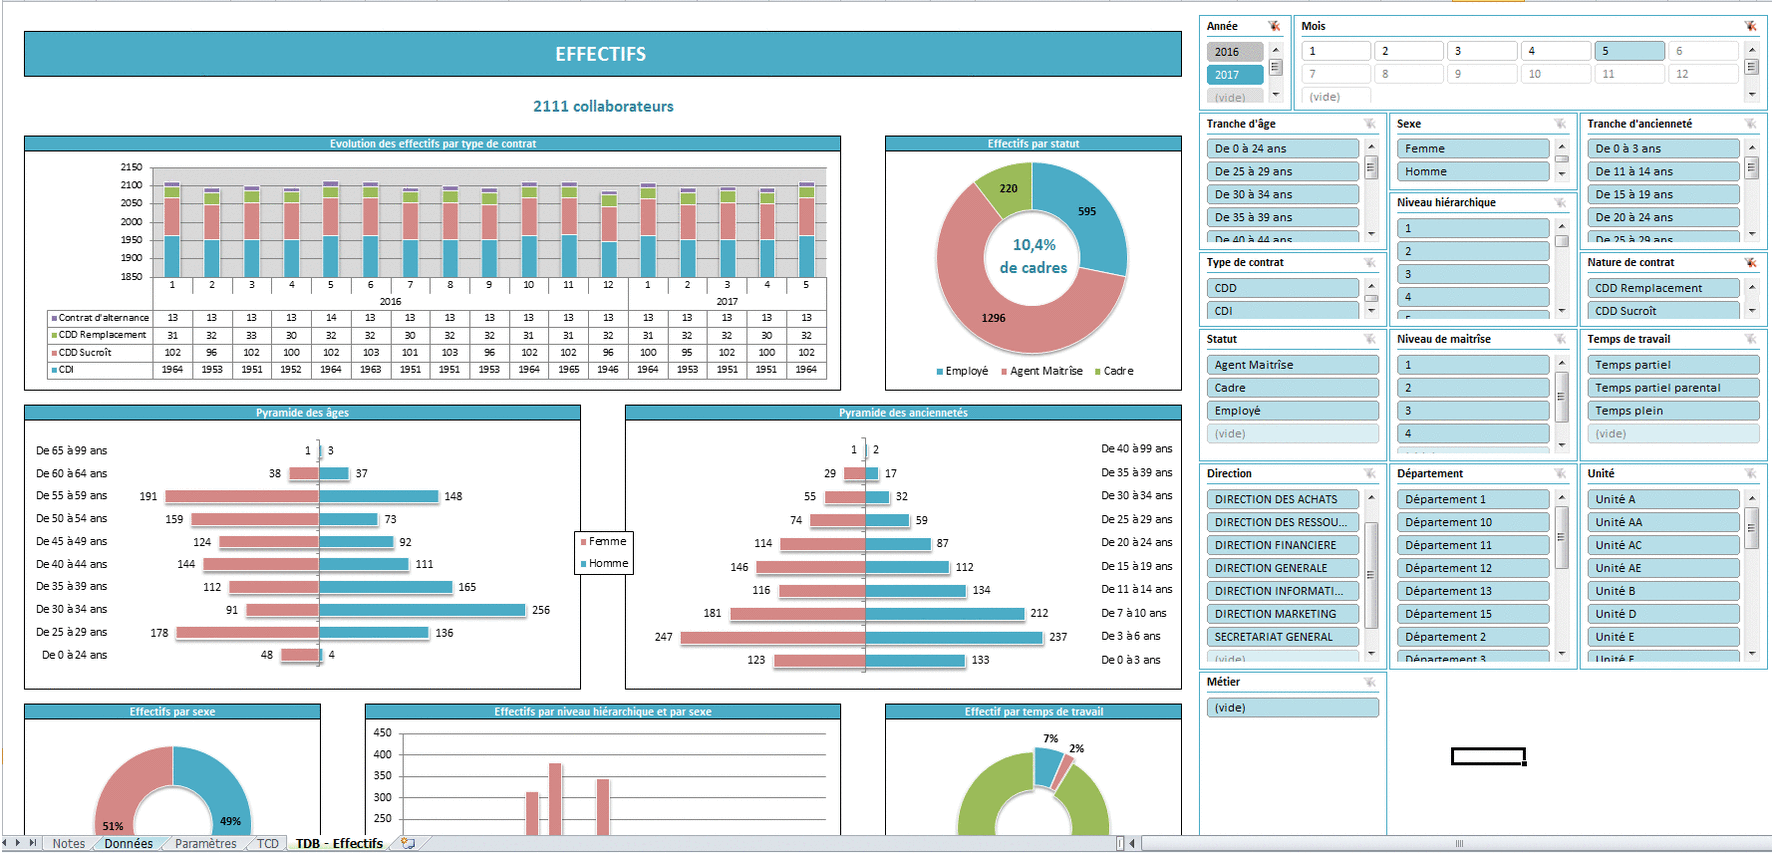Click scroll-down arrow of Année slicer
Viewport: 1775px width, 853px height.
coord(1275,94)
